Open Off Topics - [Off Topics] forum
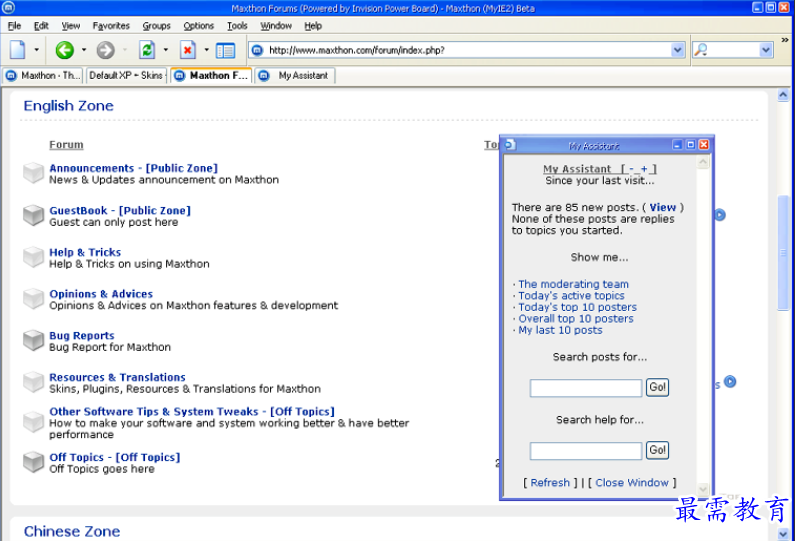The height and width of the screenshot is (541, 797). [114, 457]
